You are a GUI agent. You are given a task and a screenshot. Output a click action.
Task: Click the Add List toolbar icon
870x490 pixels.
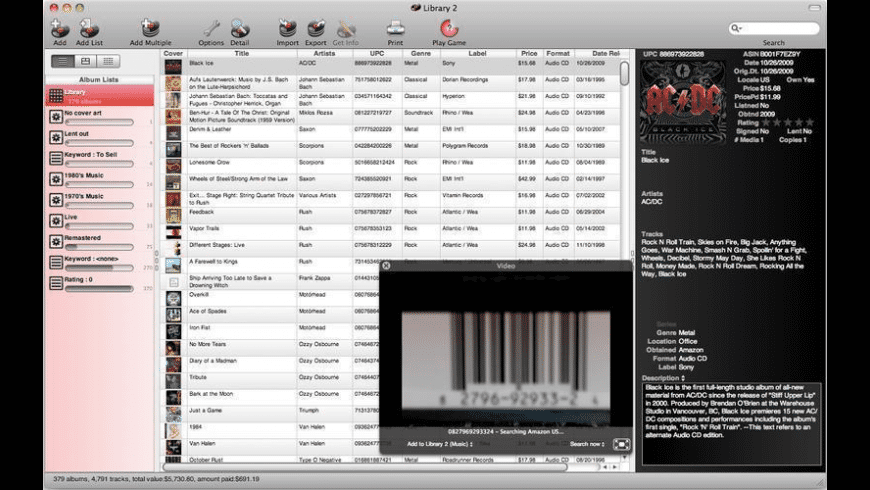click(x=89, y=28)
